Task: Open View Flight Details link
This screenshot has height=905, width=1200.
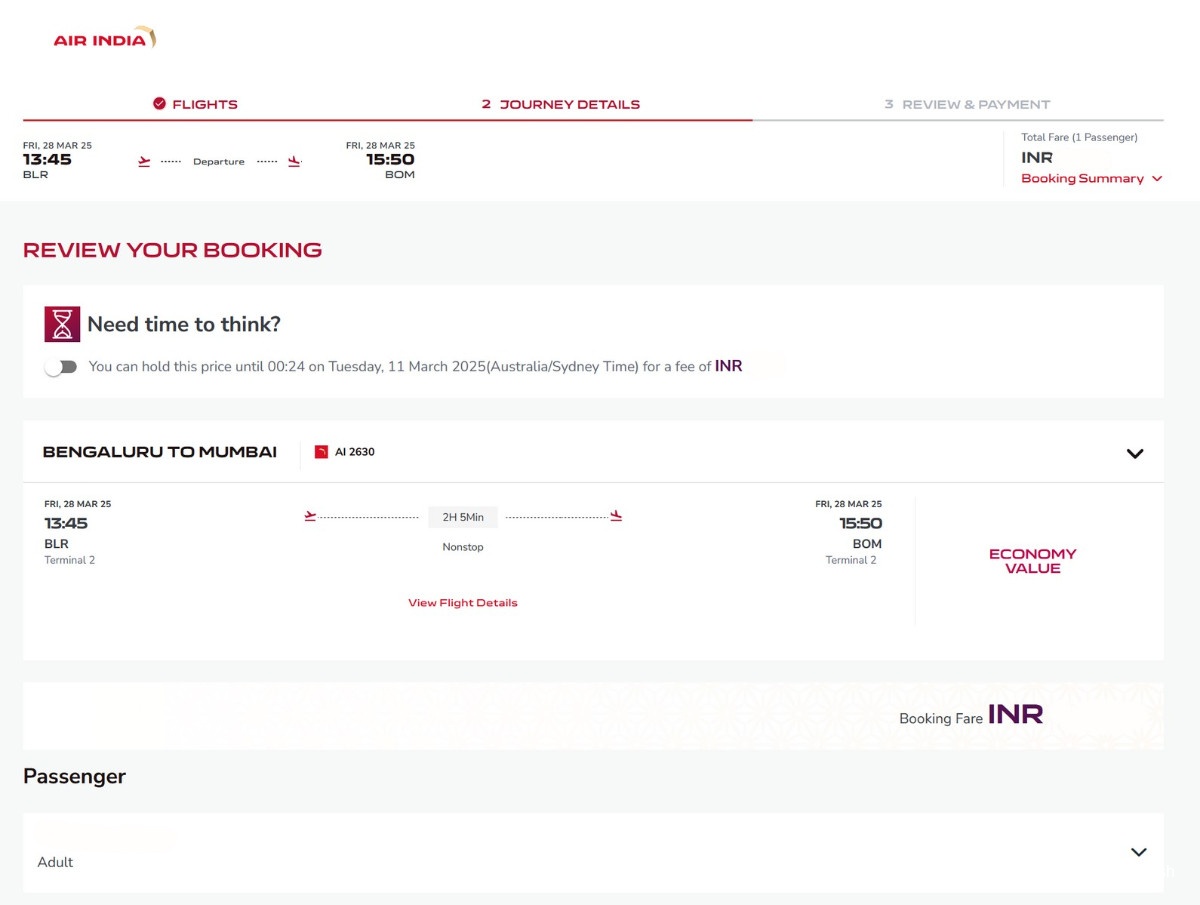Action: click(x=463, y=603)
